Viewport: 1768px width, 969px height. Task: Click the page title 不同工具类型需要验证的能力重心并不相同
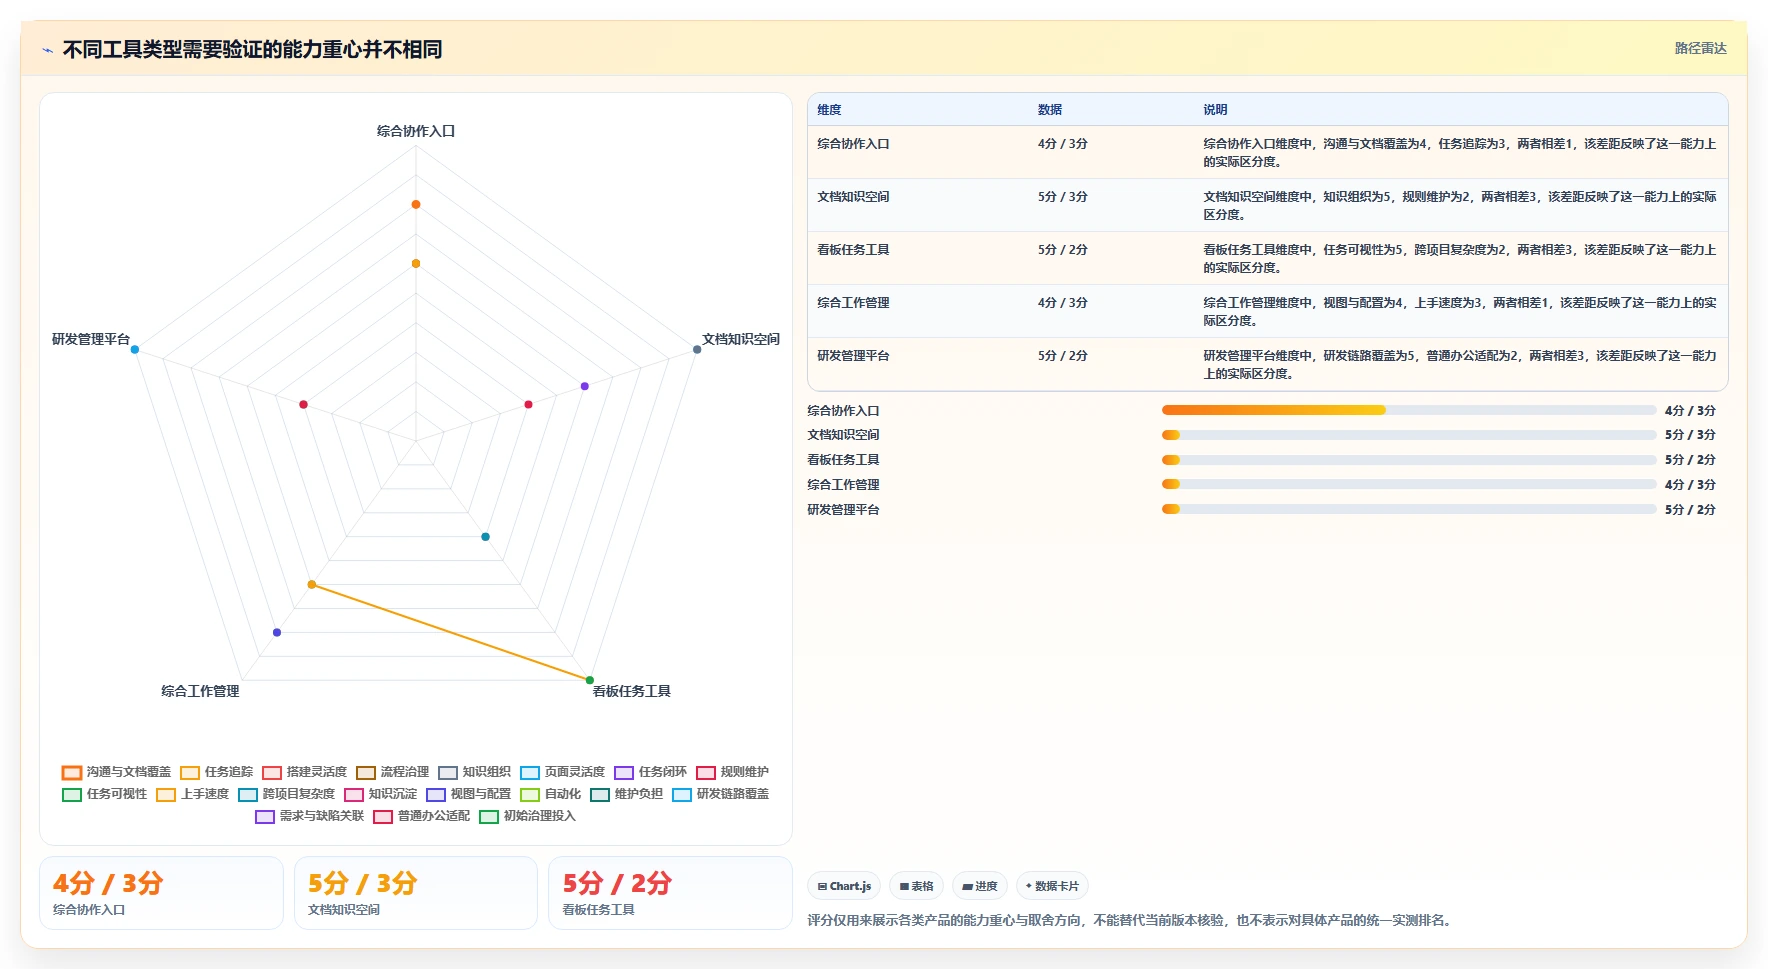[x=252, y=49]
